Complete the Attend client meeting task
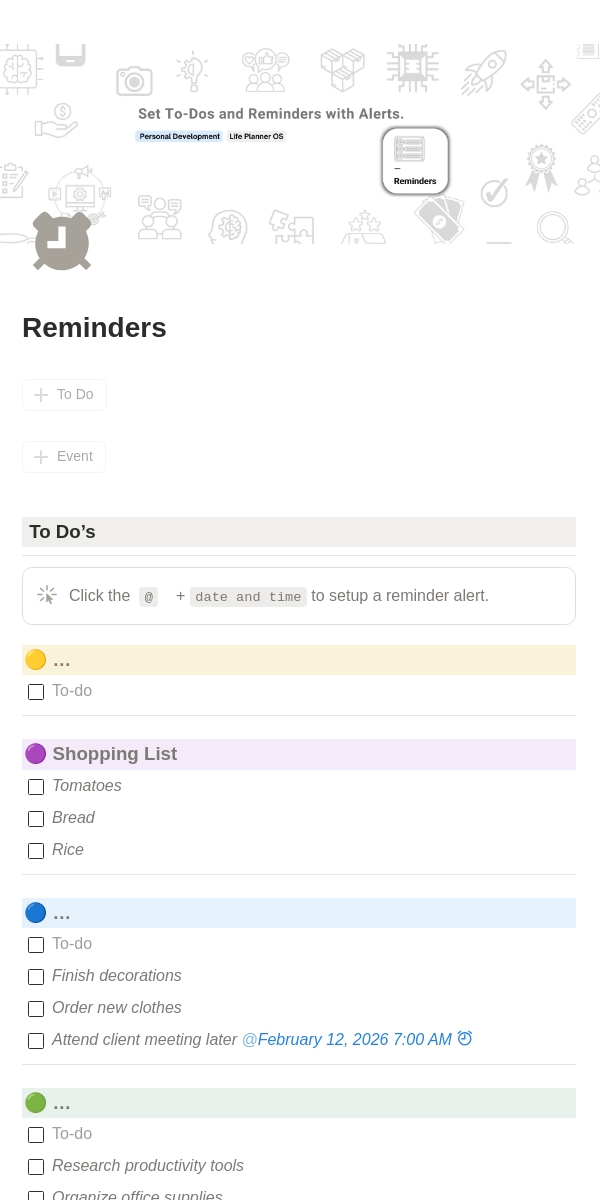 coord(36,1041)
